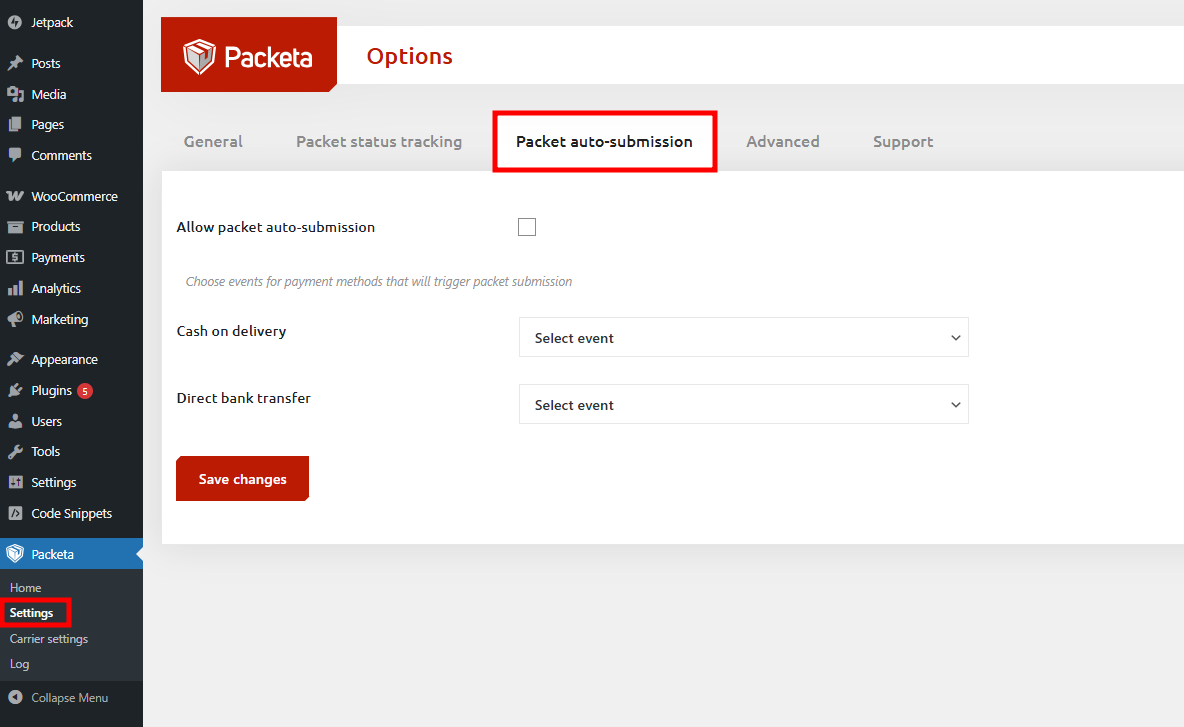Open the Cash on delivery event dropdown
Screen dimensions: 1184x727
[x=744, y=337]
